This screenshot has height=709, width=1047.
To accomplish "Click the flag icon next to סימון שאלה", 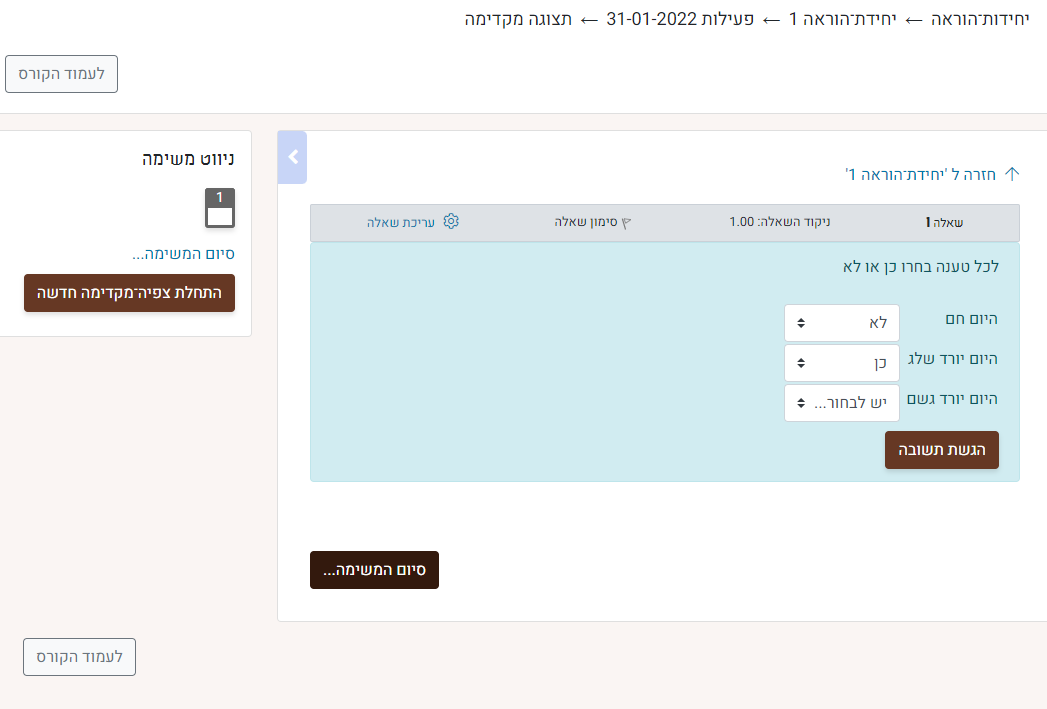I will tap(627, 222).
